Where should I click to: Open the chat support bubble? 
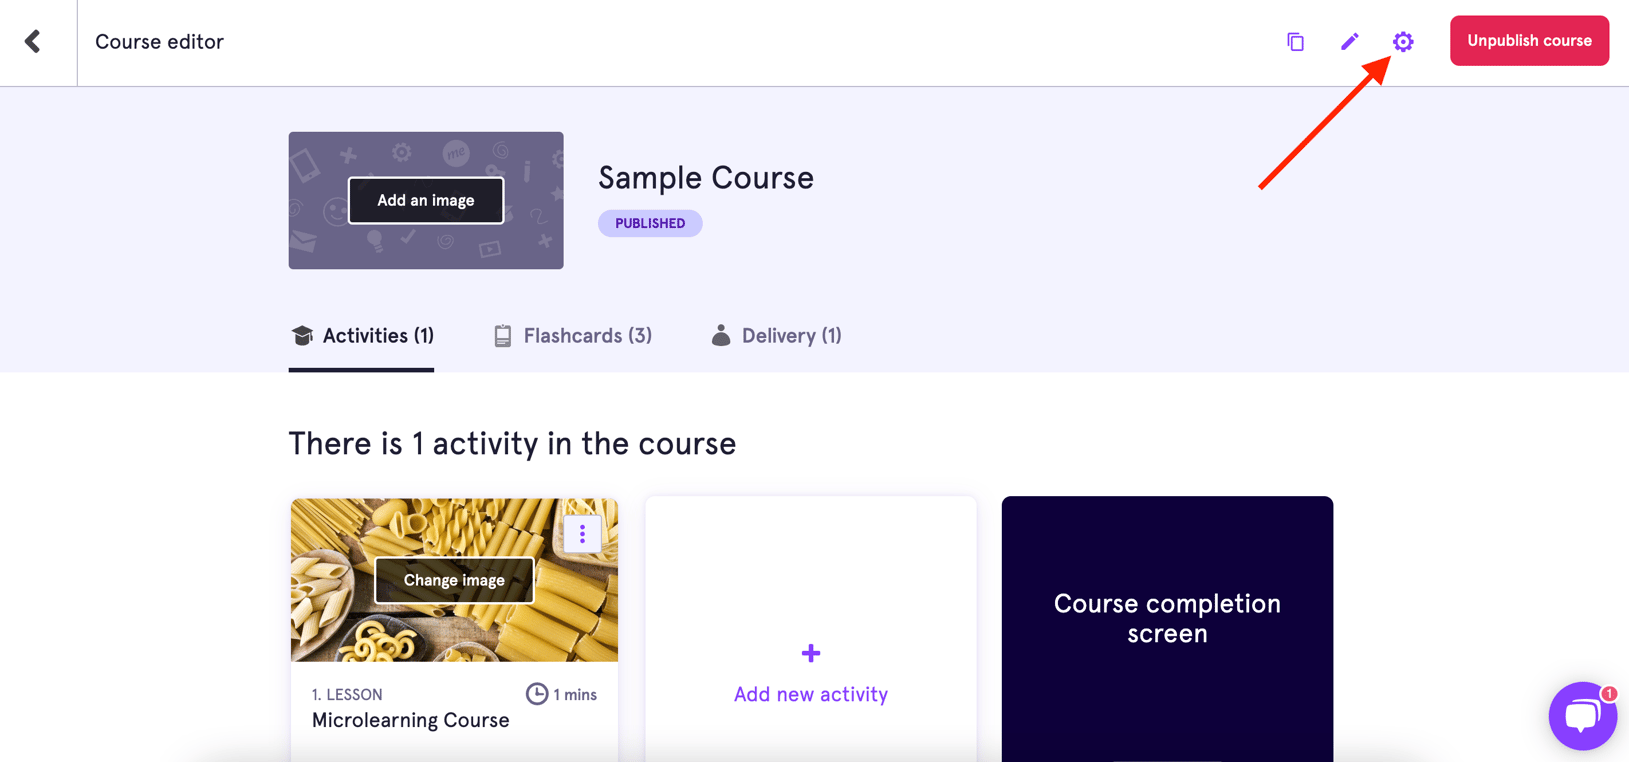tap(1582, 715)
